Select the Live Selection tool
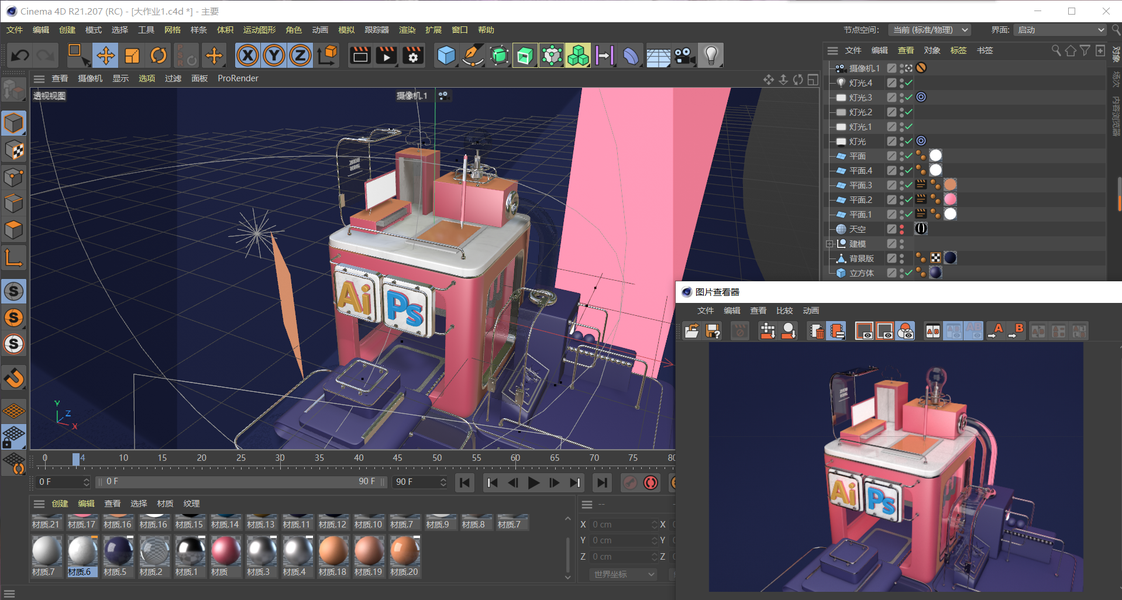 tap(77, 55)
